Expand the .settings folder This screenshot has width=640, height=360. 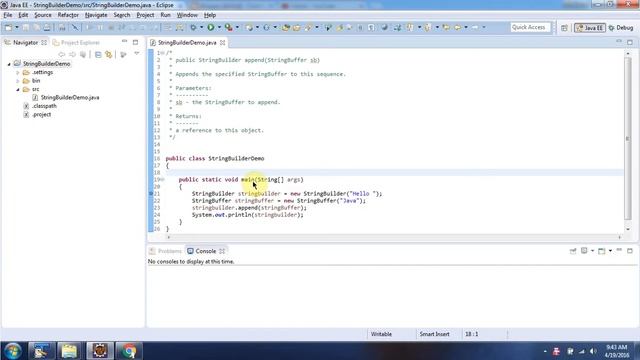click(18, 72)
